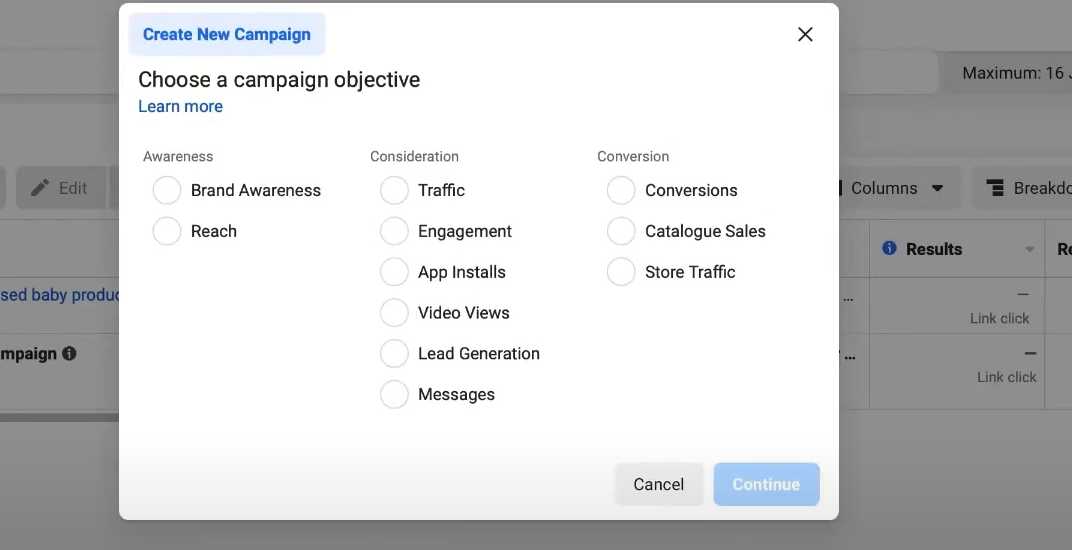Close the Create New Campaign dialog
This screenshot has height=550, width=1072.
(805, 34)
